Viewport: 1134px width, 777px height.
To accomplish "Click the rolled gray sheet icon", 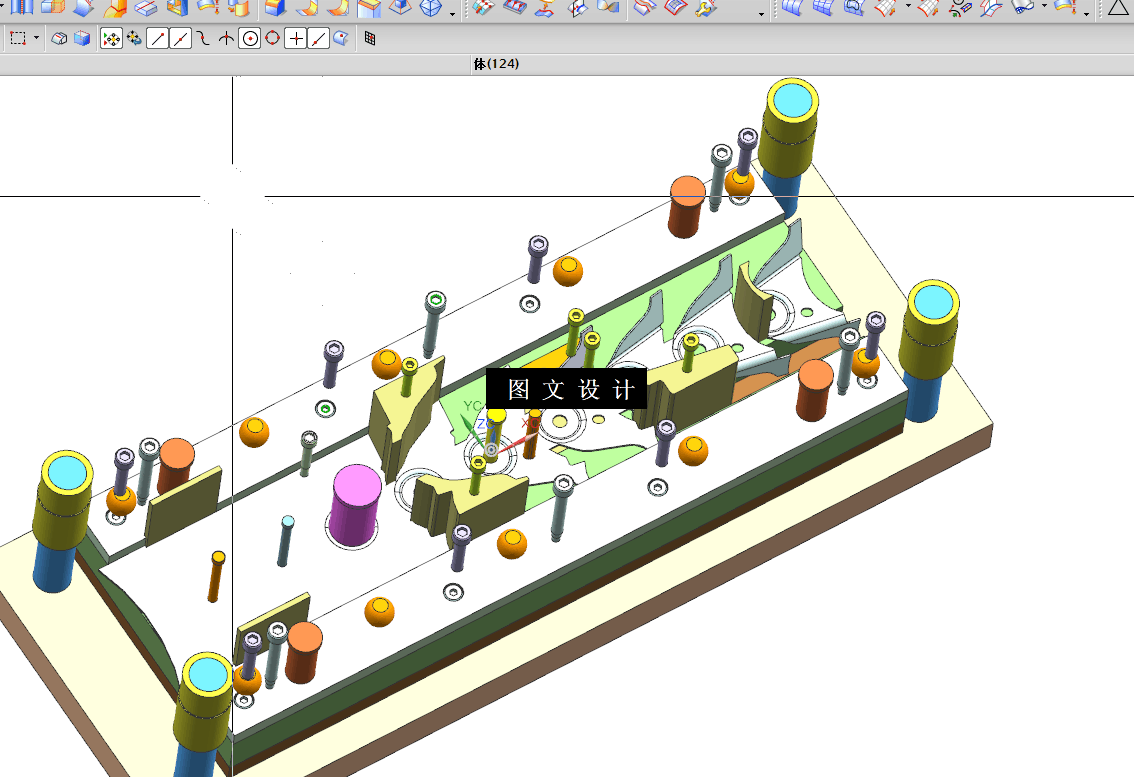I will tap(1023, 8).
